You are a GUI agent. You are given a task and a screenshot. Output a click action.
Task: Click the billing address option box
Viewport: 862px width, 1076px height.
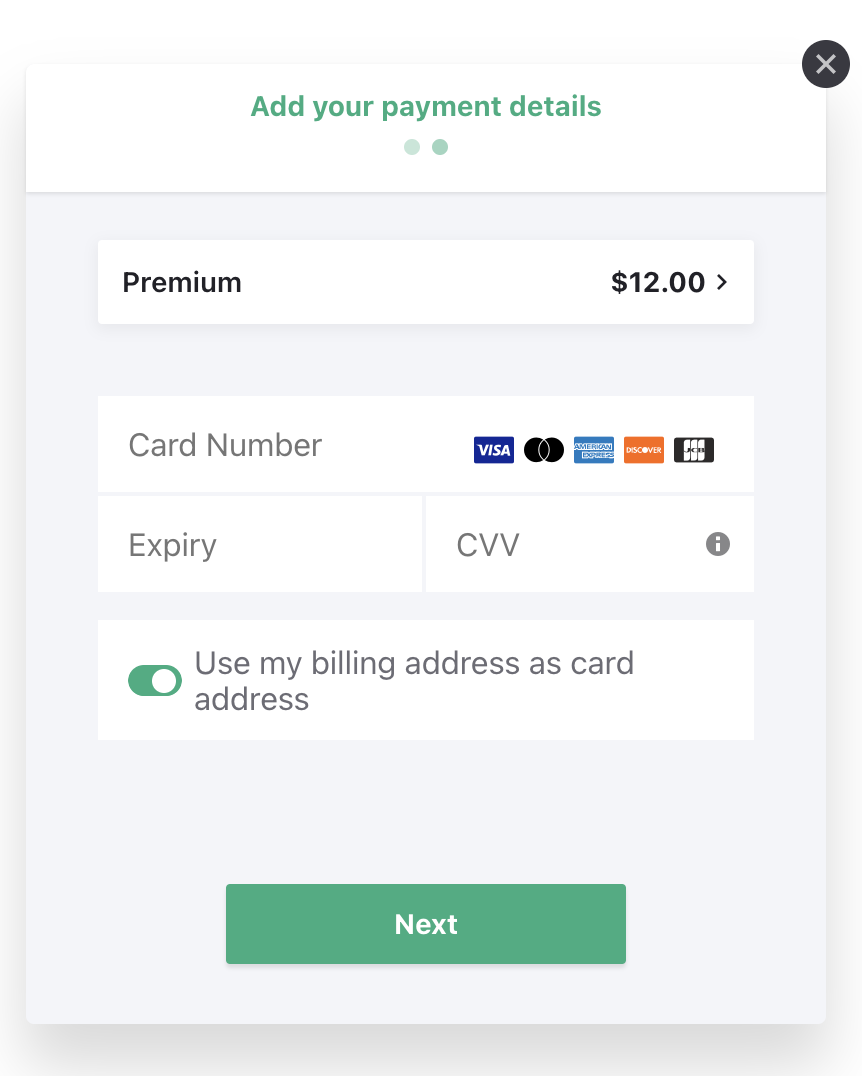[426, 680]
